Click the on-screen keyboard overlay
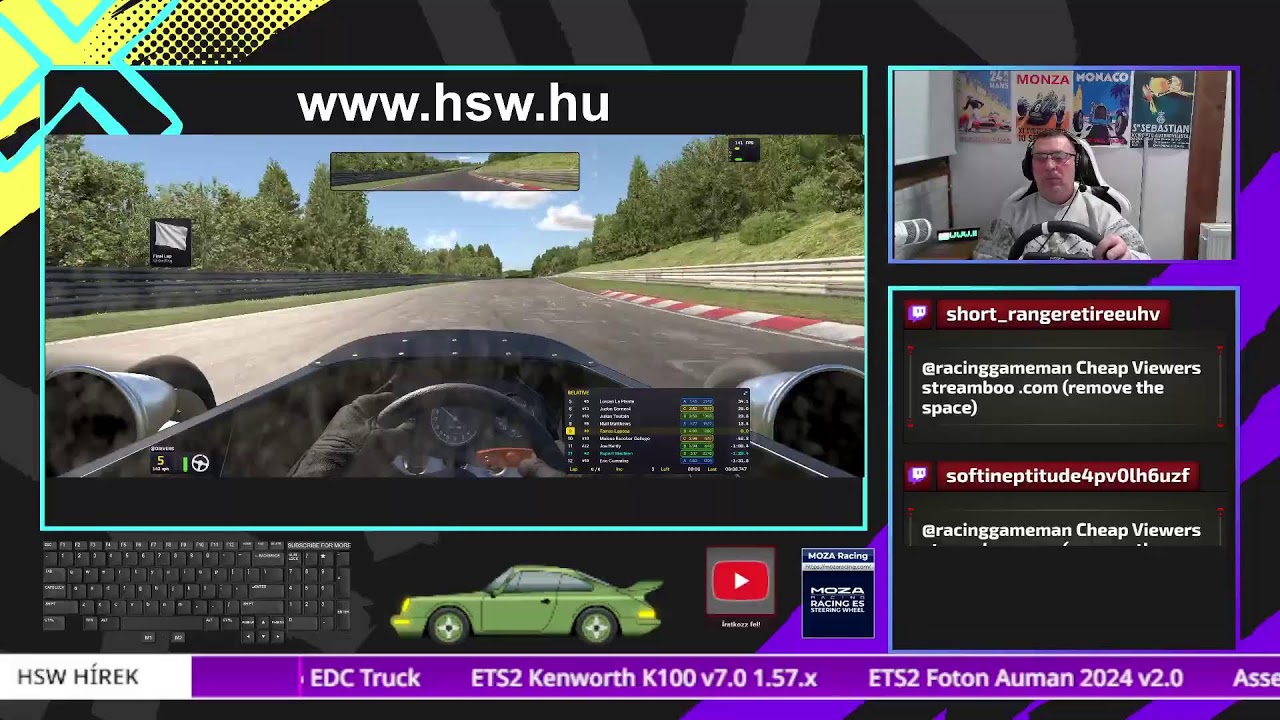Screen dimensions: 1280x720 click(197, 592)
